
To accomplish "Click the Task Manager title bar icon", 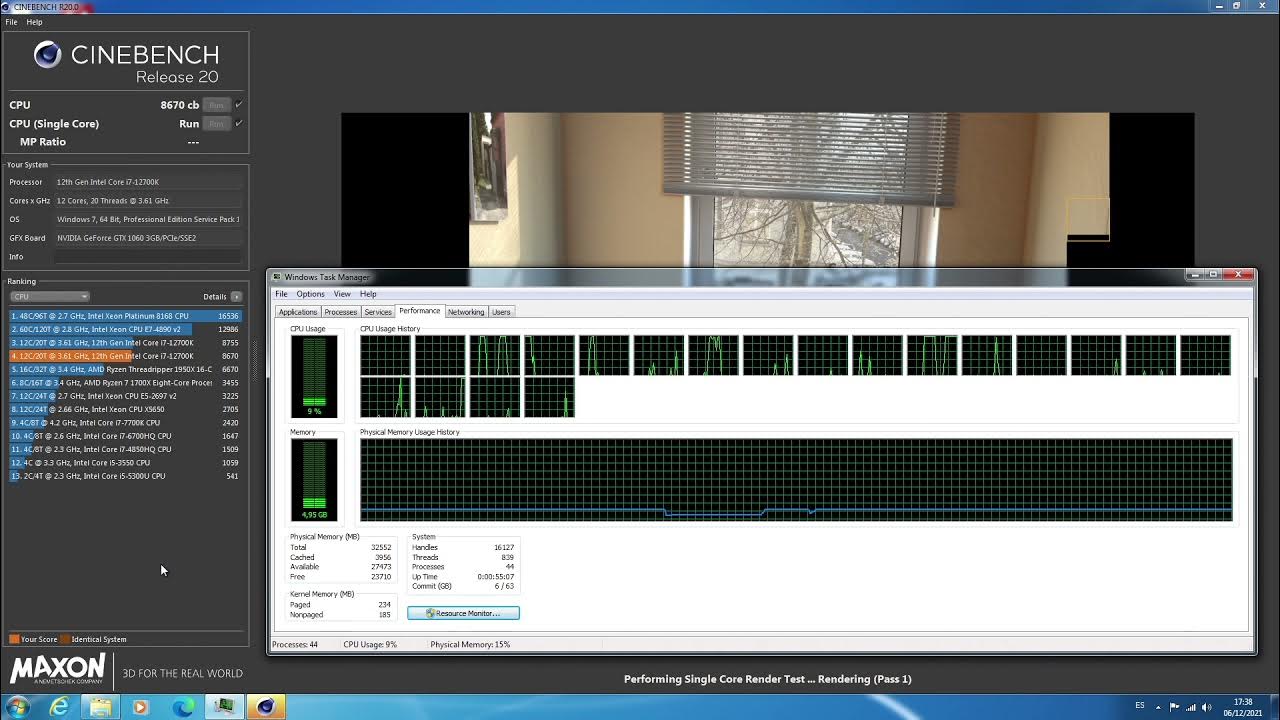I will pyautogui.click(x=277, y=277).
